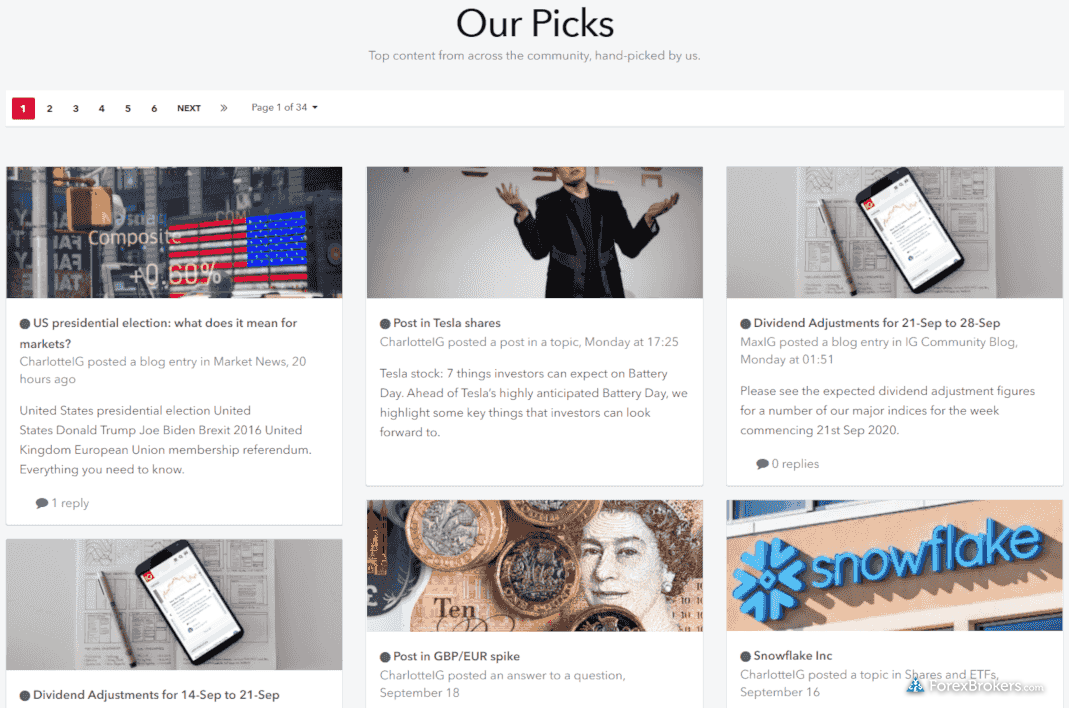Click the Snowflake building sign thumbnail
The height and width of the screenshot is (708, 1069).
(894, 565)
